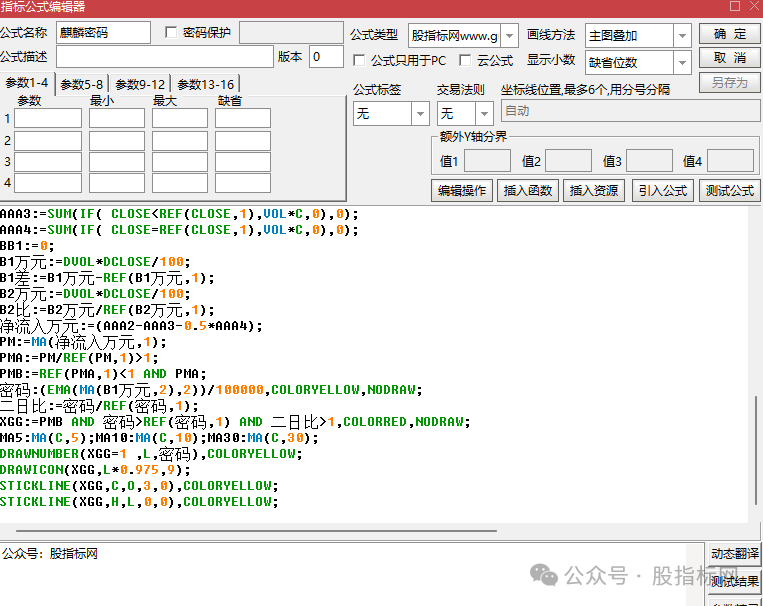Switch to the 参数5-8 tab

click(x=81, y=84)
